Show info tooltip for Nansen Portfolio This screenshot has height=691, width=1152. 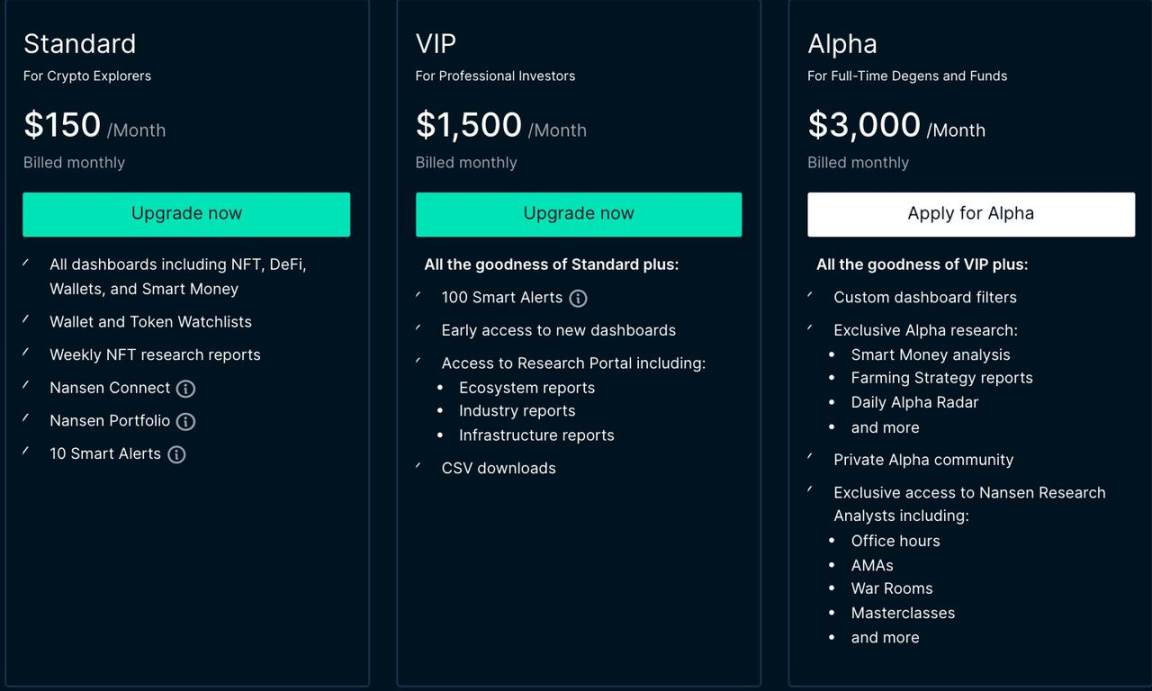186,422
